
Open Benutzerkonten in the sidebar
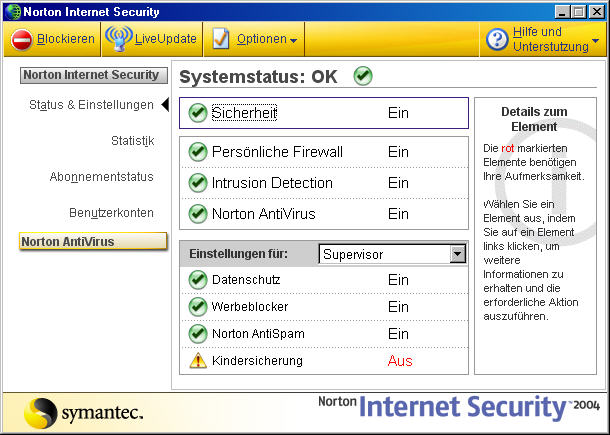[111, 213]
